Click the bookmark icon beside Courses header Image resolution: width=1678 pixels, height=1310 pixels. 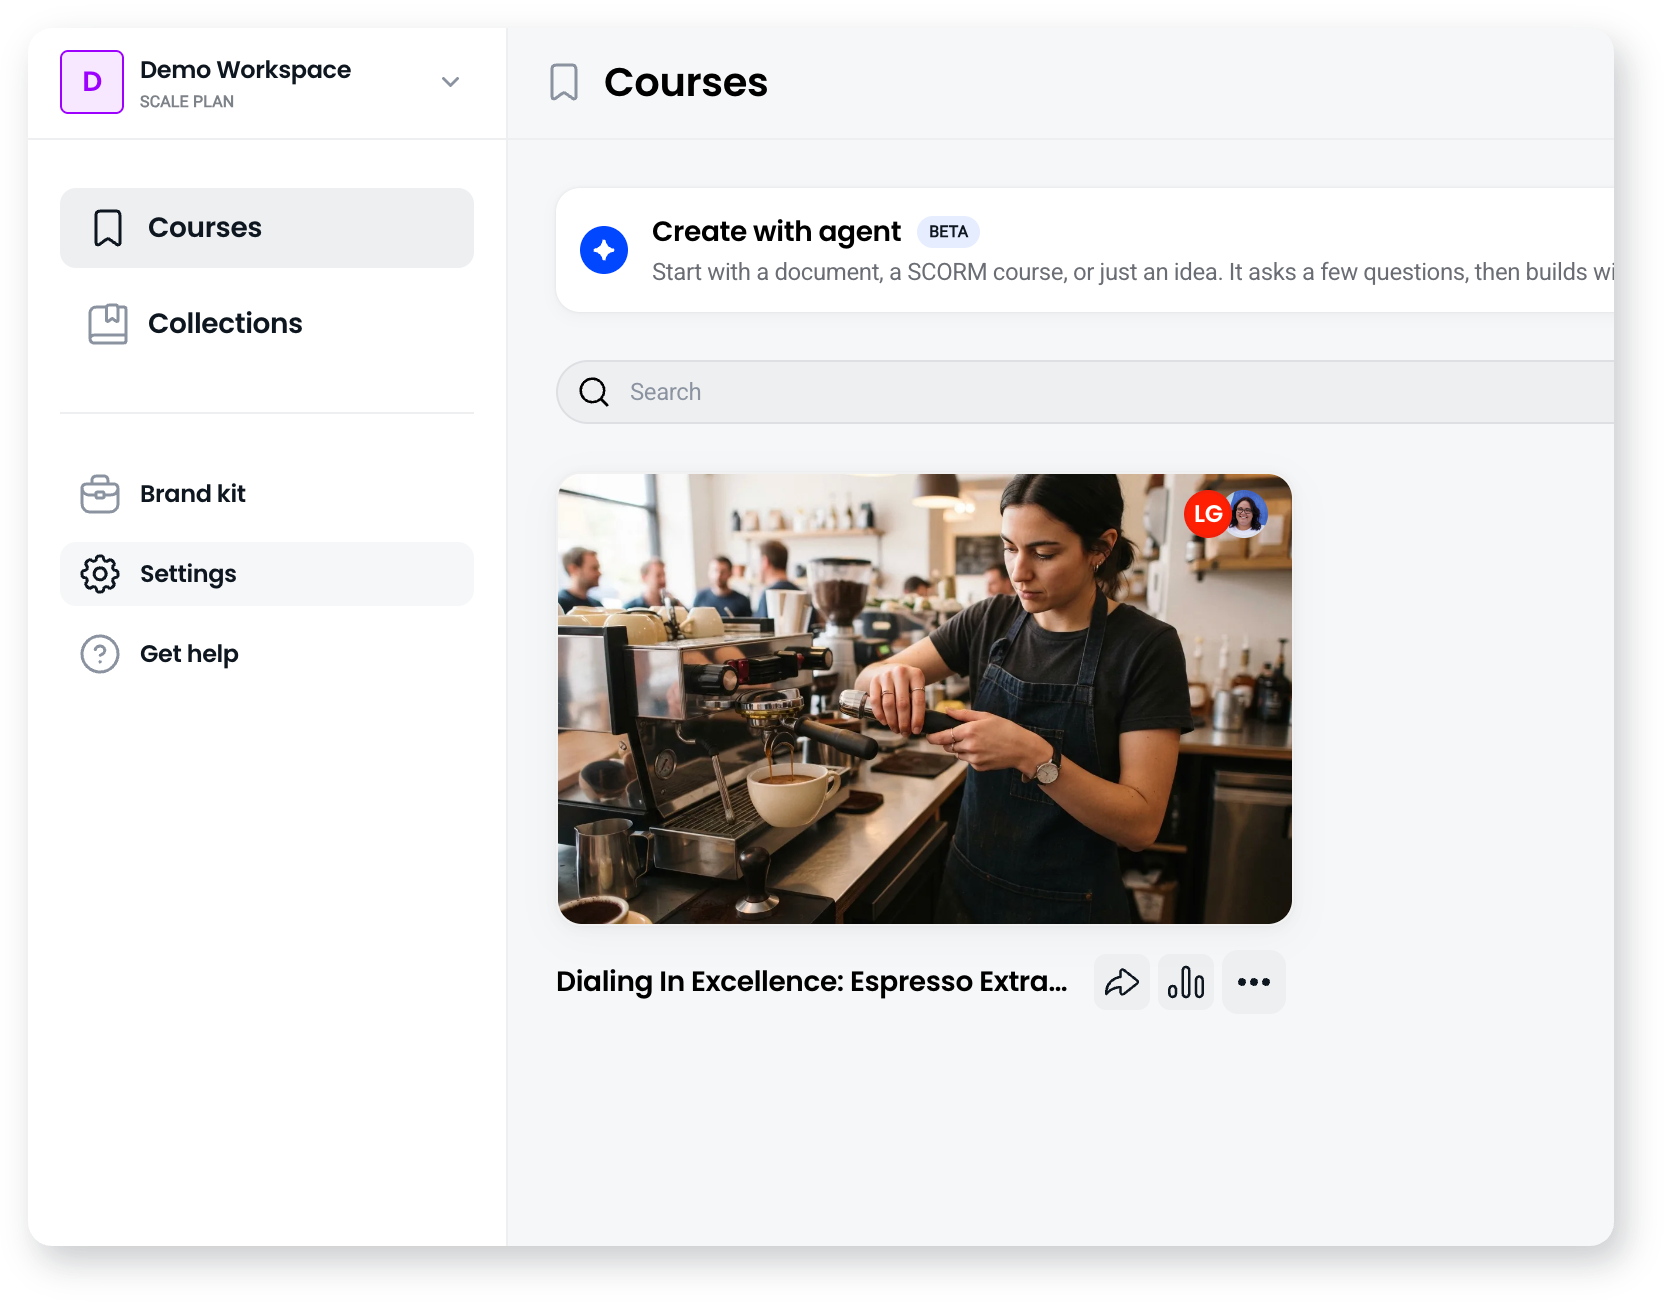(564, 82)
